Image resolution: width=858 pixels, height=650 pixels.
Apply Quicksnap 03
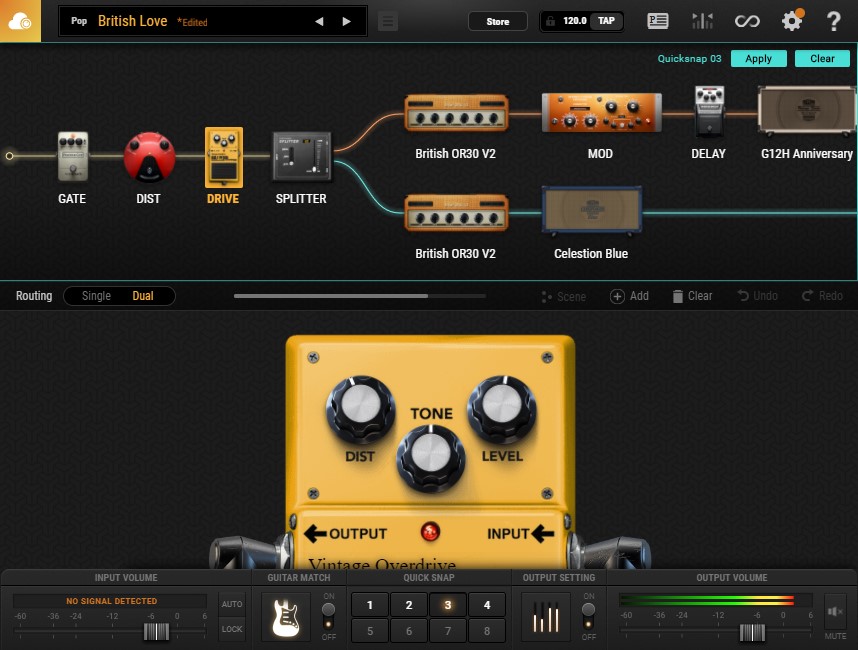758,59
